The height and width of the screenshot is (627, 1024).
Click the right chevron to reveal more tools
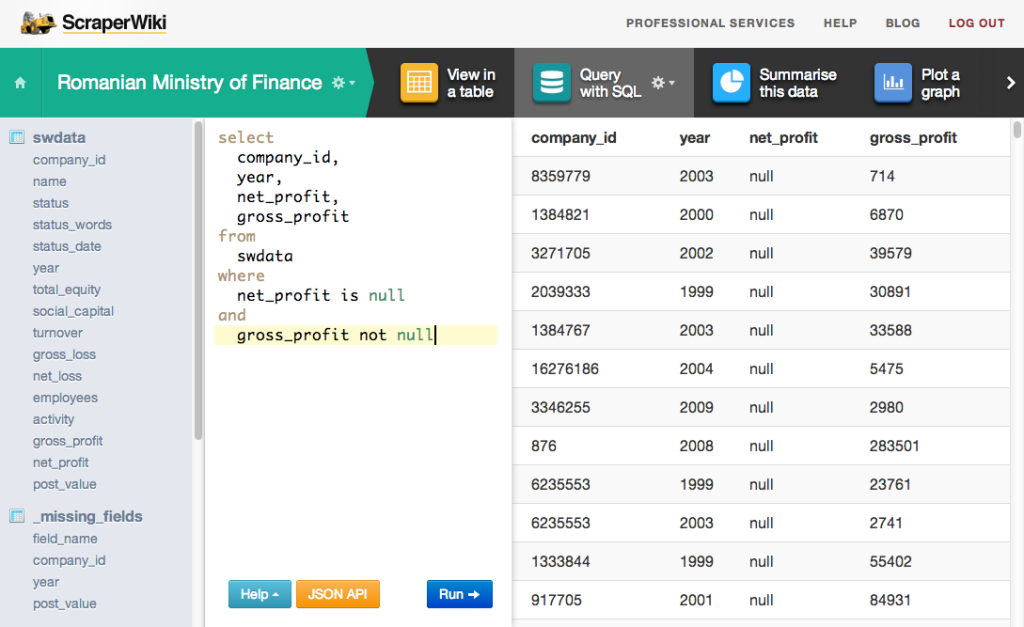pyautogui.click(x=1011, y=83)
